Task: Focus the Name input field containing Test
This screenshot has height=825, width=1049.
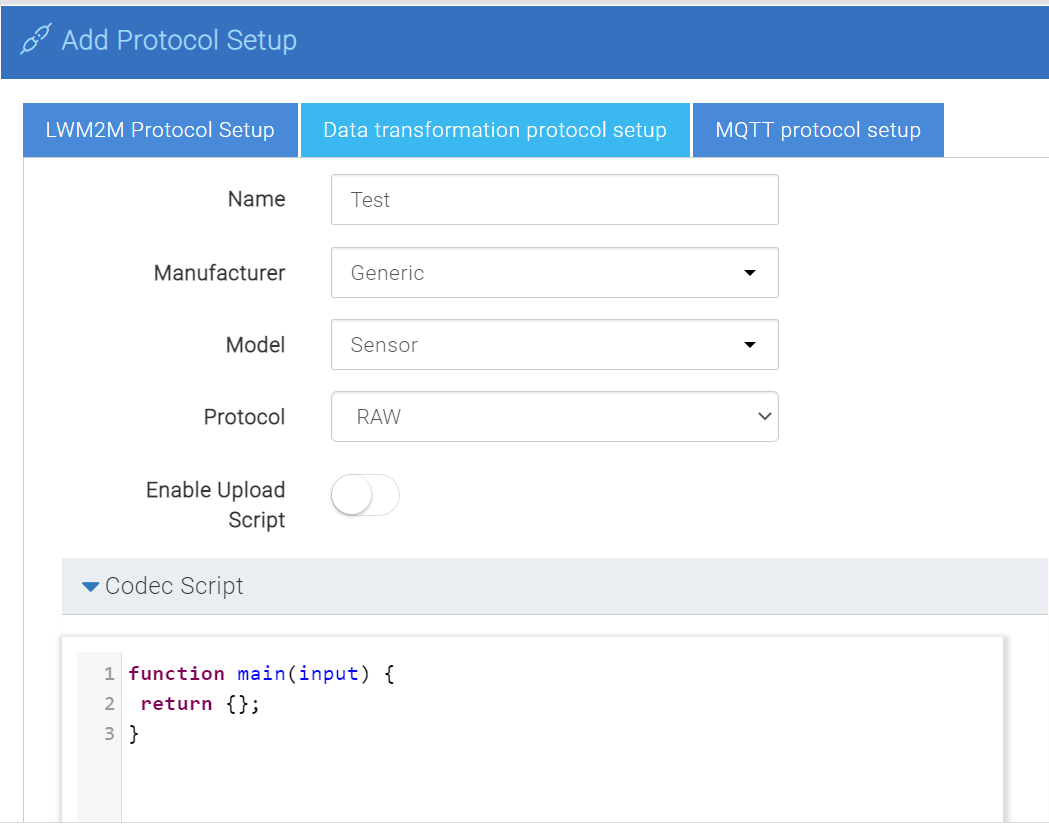Action: coord(554,200)
